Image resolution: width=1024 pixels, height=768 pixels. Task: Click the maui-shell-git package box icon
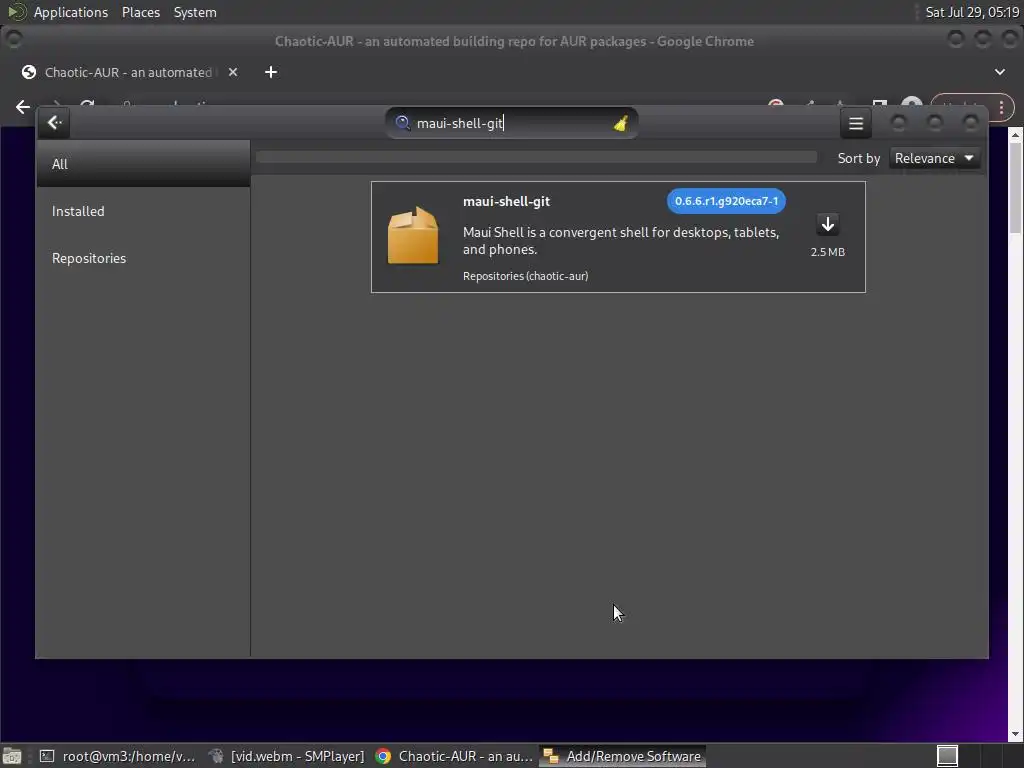click(x=413, y=236)
